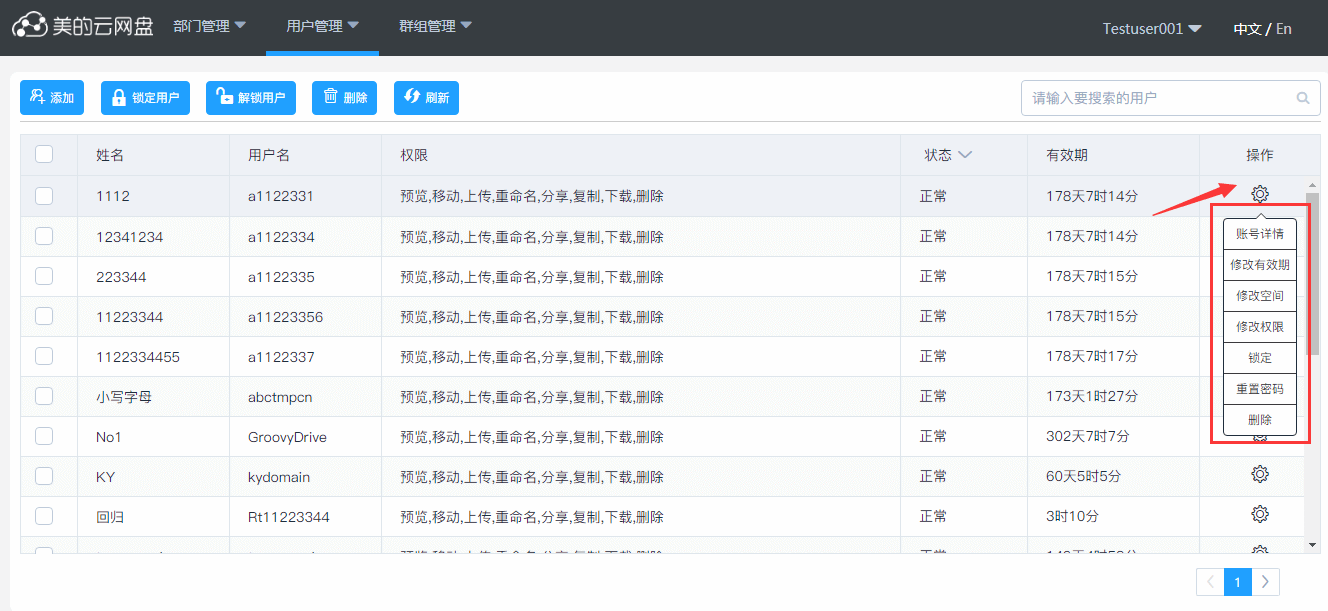The width and height of the screenshot is (1328, 611).
Task: Click the 解锁用户 unlock button
Action: click(x=251, y=98)
